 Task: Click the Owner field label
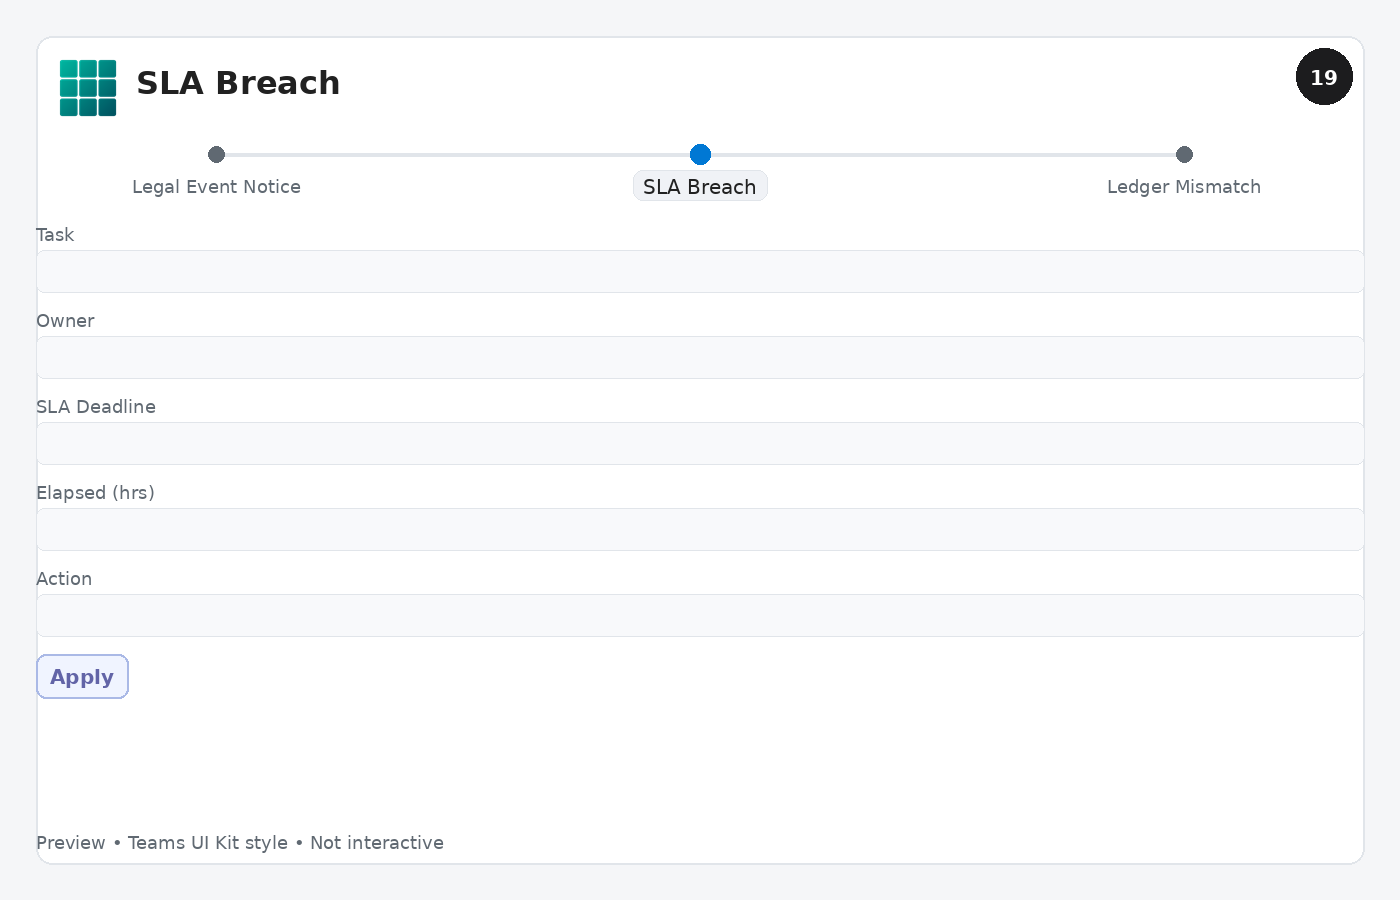65,321
